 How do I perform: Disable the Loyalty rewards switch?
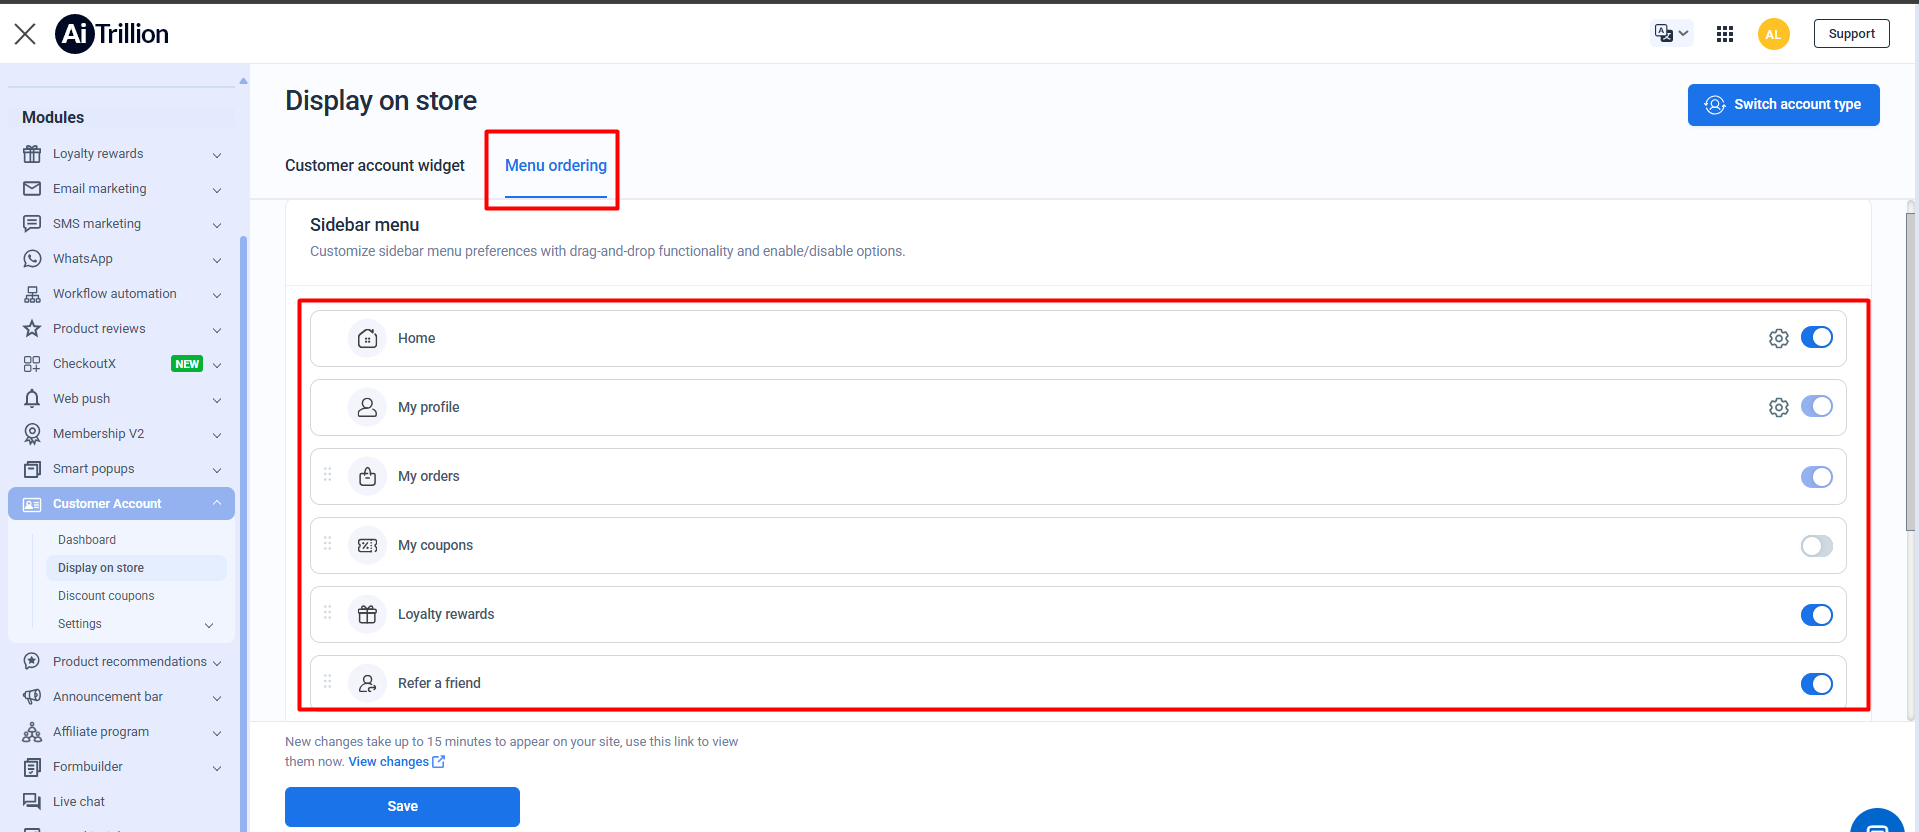tap(1816, 615)
